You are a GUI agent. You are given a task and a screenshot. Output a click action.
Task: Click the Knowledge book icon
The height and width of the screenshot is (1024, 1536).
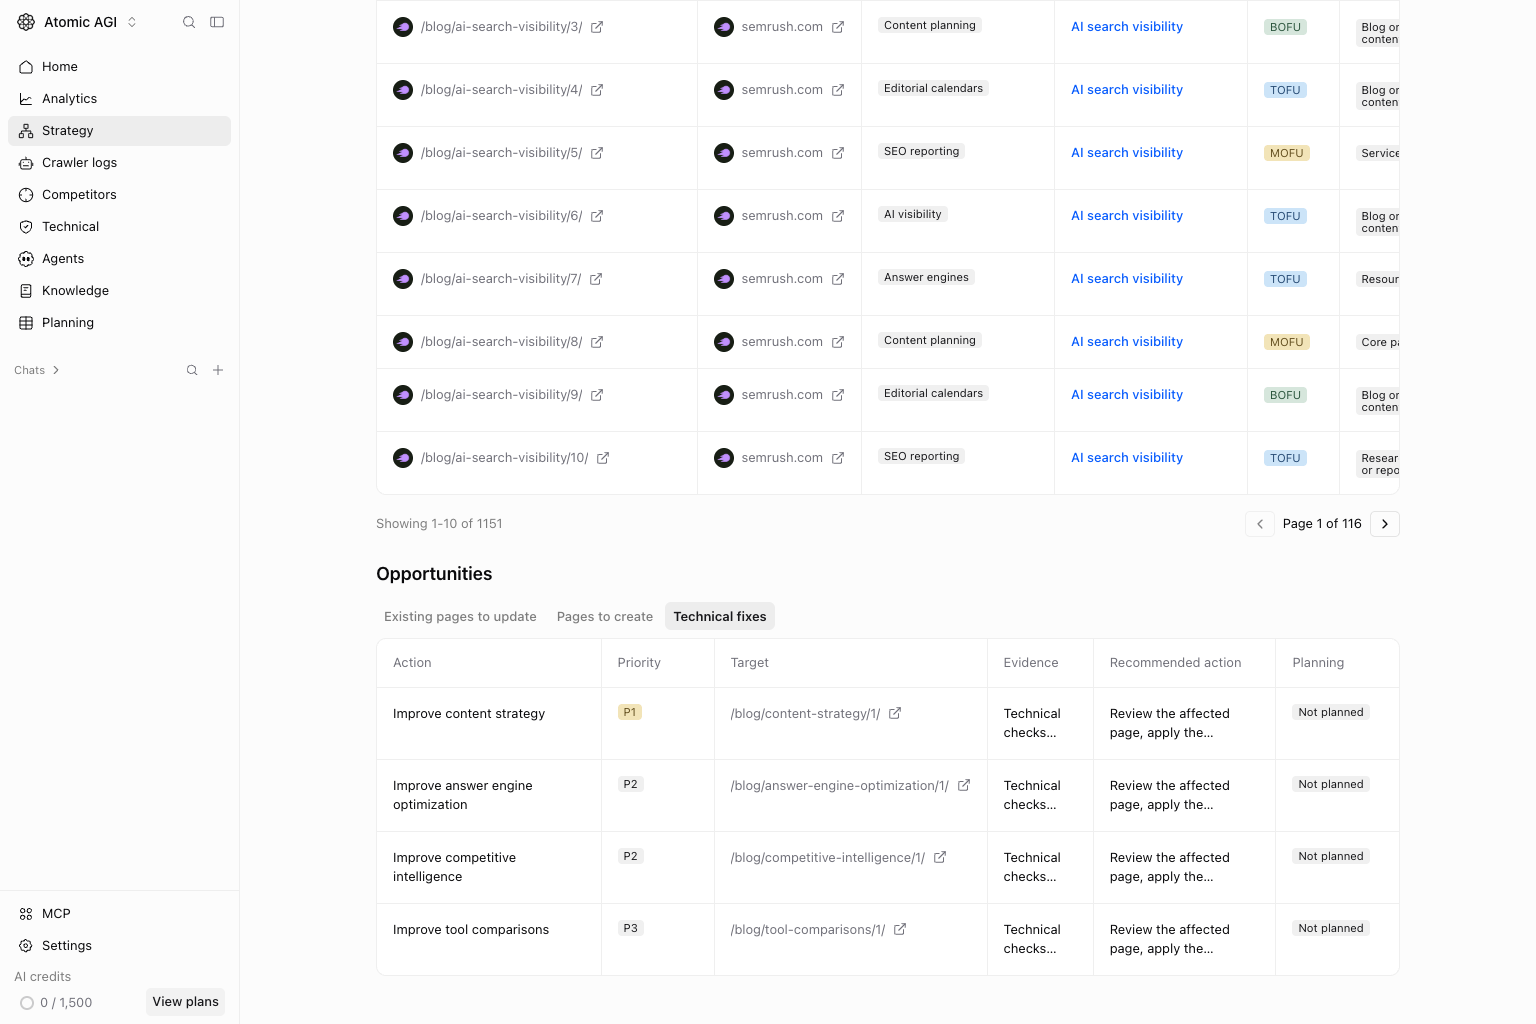click(x=26, y=291)
